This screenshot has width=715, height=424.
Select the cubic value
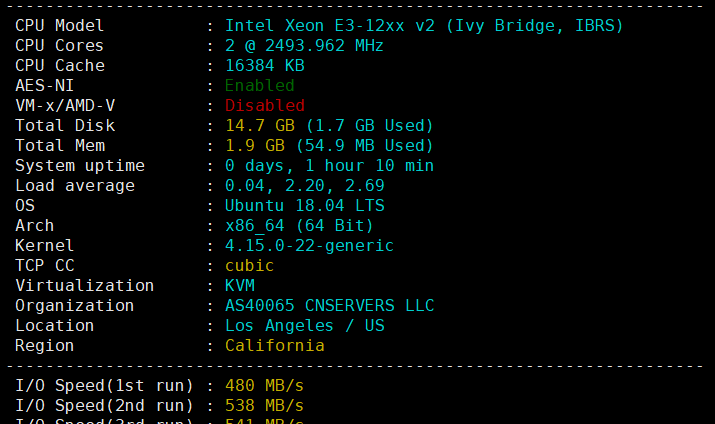tap(249, 266)
